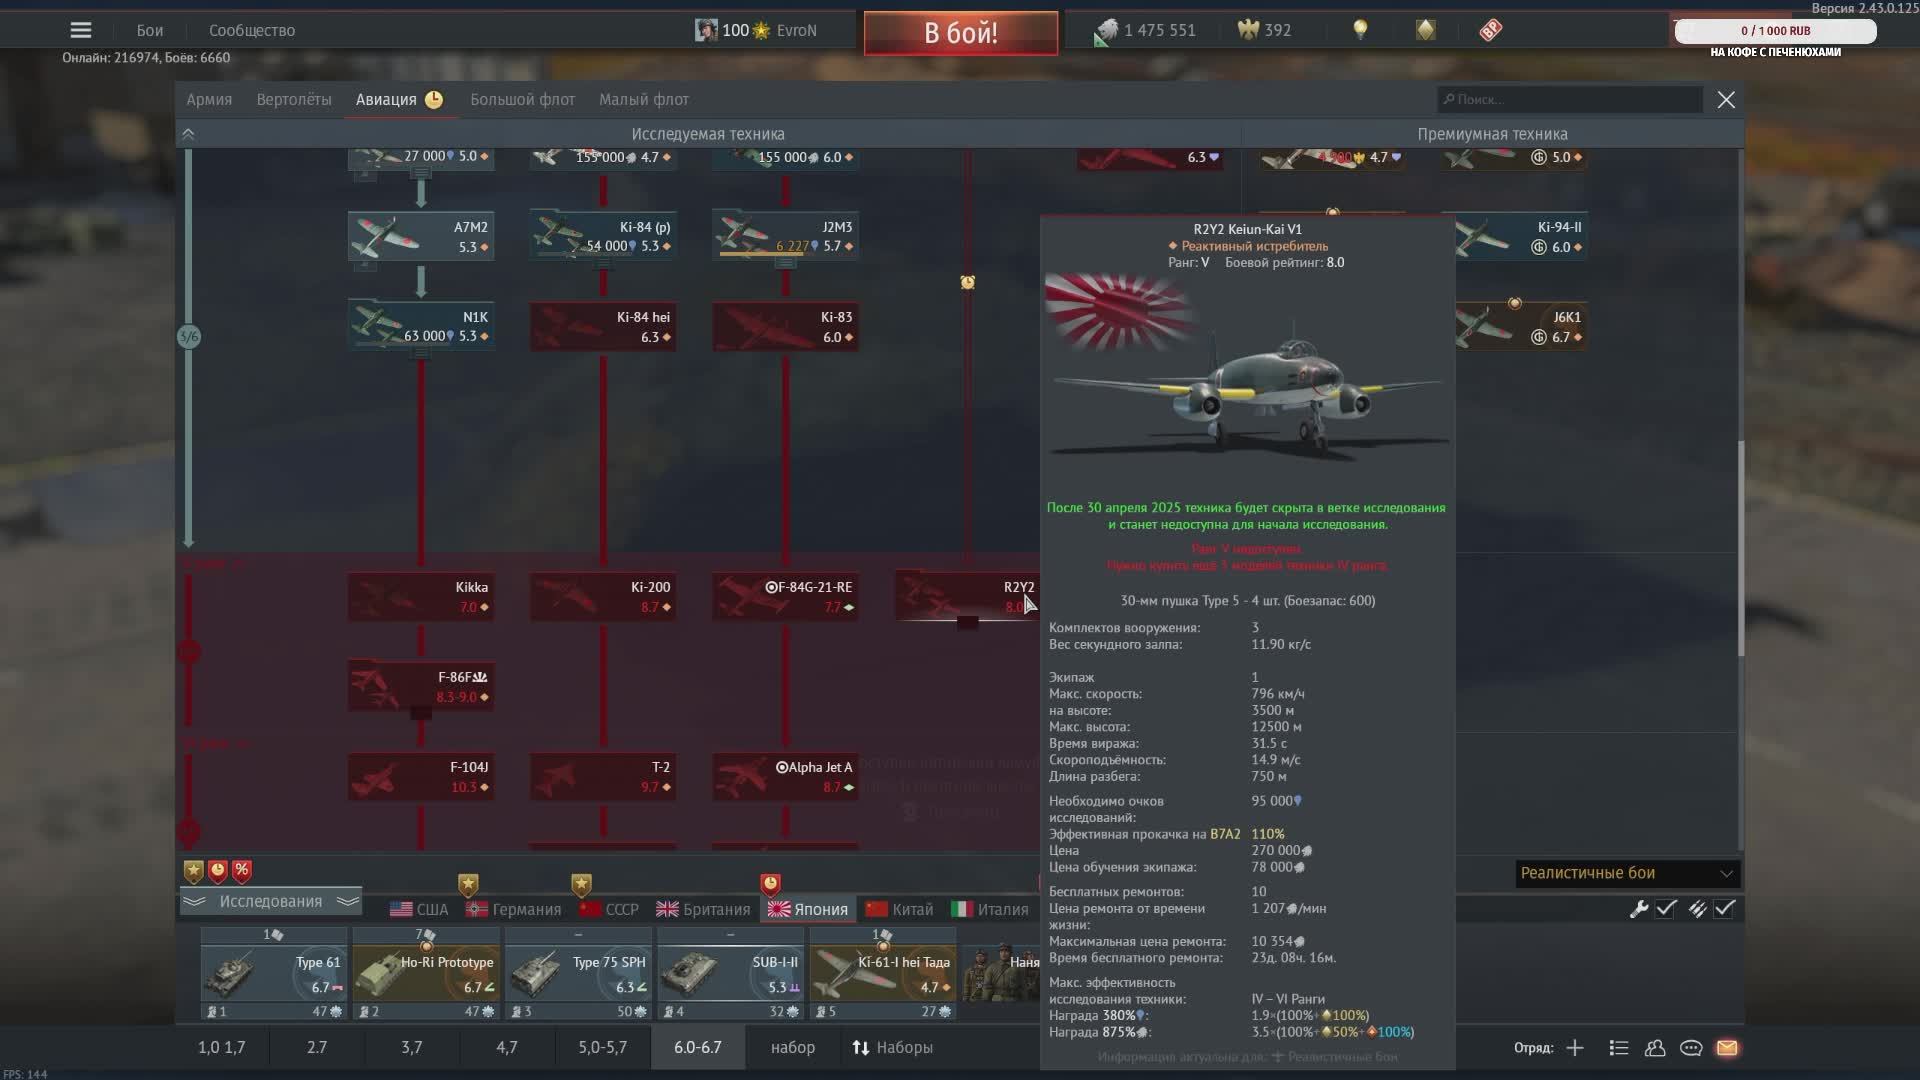Open the contacts people icon
Viewport: 1920px width, 1080px height.
point(1655,1048)
